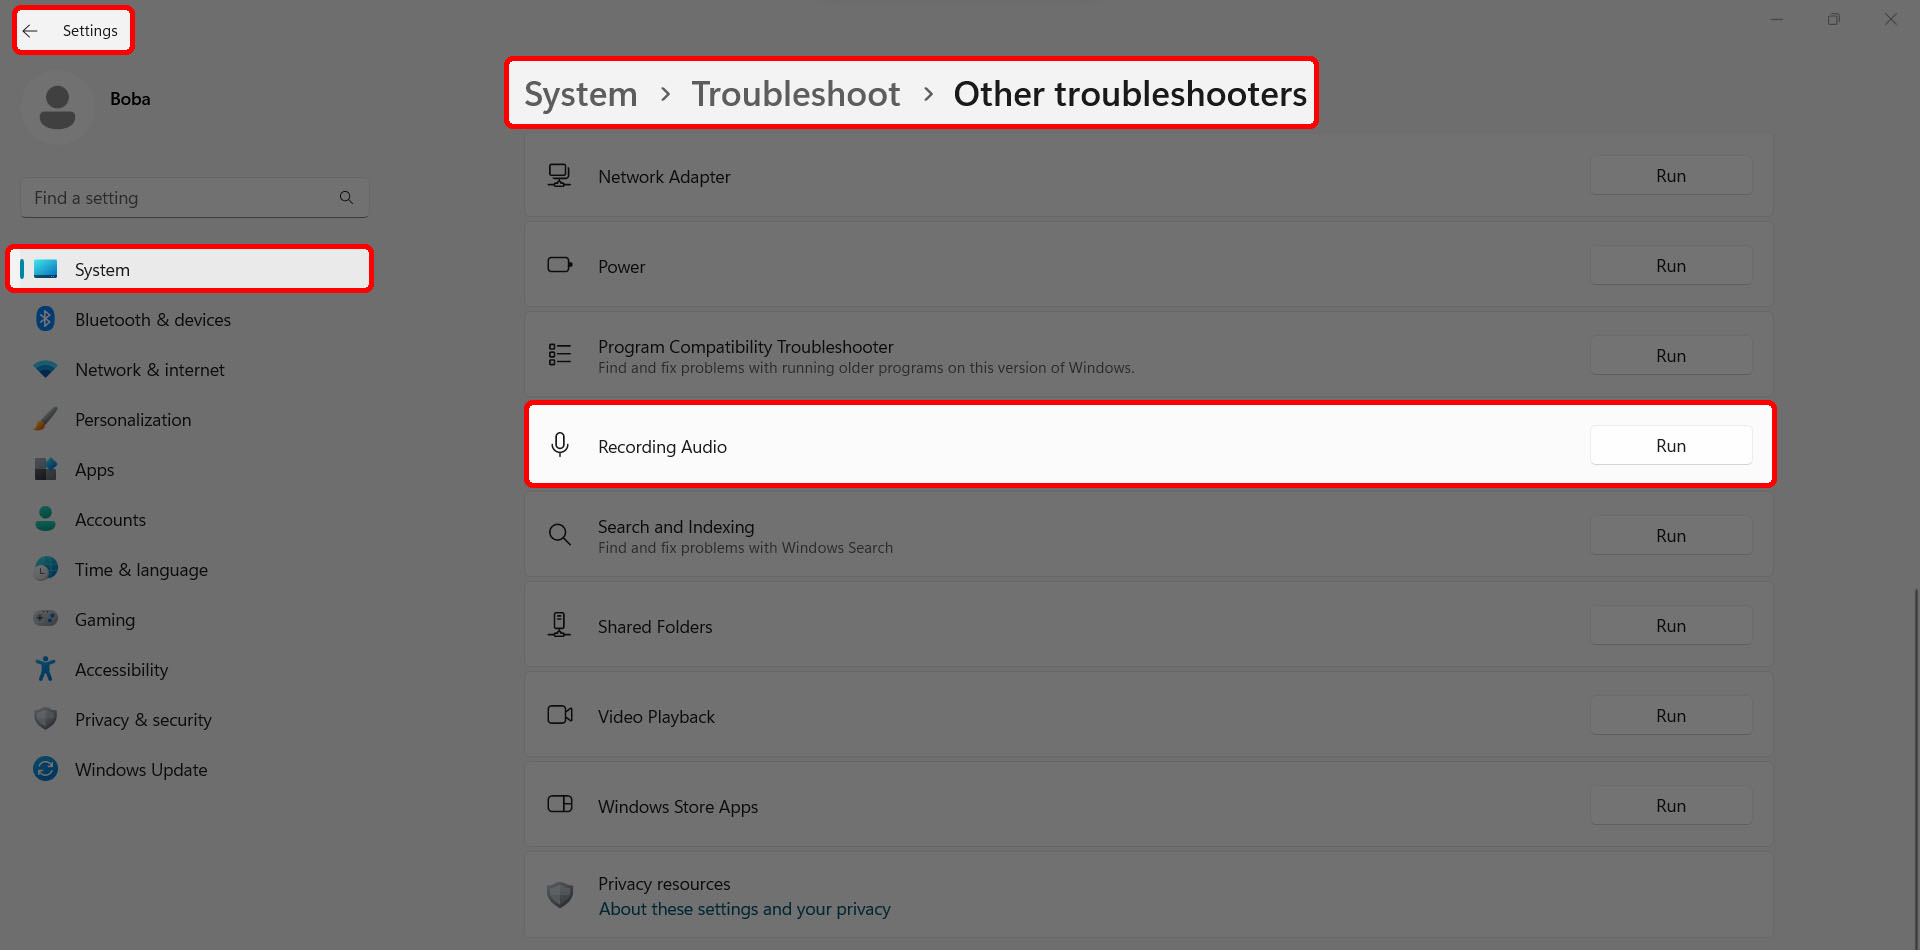Screen dimensions: 1920x950
Task: Click the Windows Update sync icon
Action: (x=45, y=769)
